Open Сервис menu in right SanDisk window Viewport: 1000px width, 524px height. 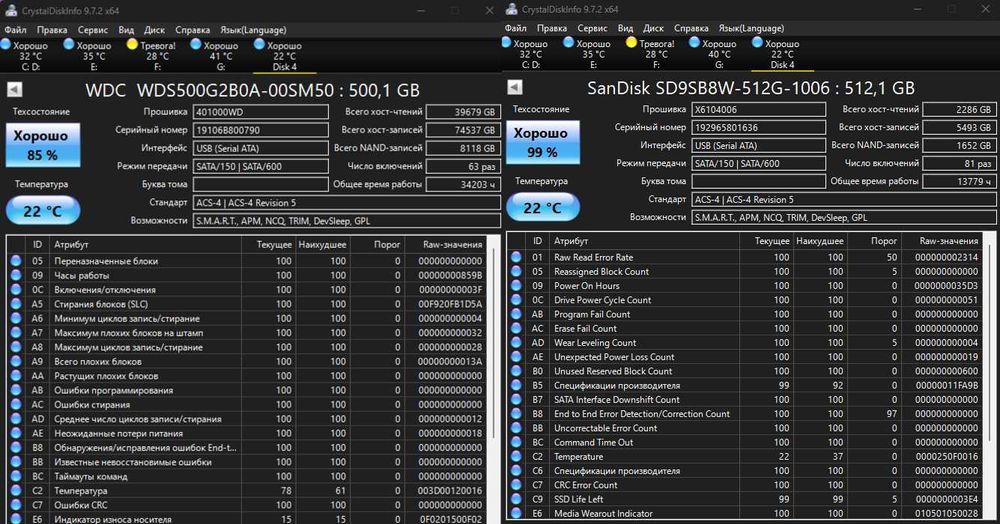click(x=592, y=28)
